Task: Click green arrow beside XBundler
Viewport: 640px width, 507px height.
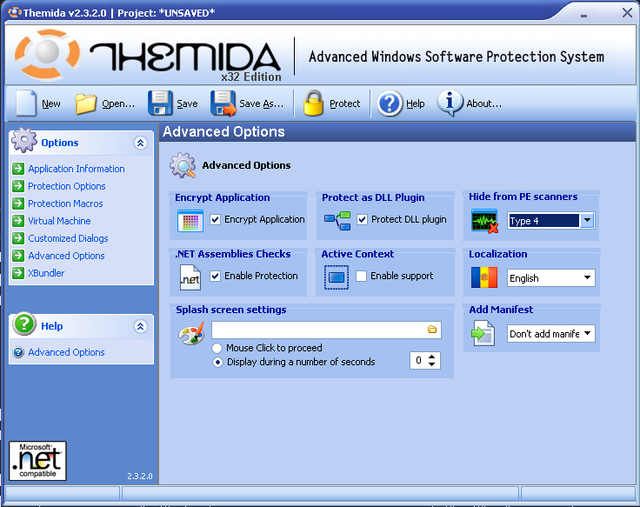Action: pyautogui.click(x=18, y=273)
